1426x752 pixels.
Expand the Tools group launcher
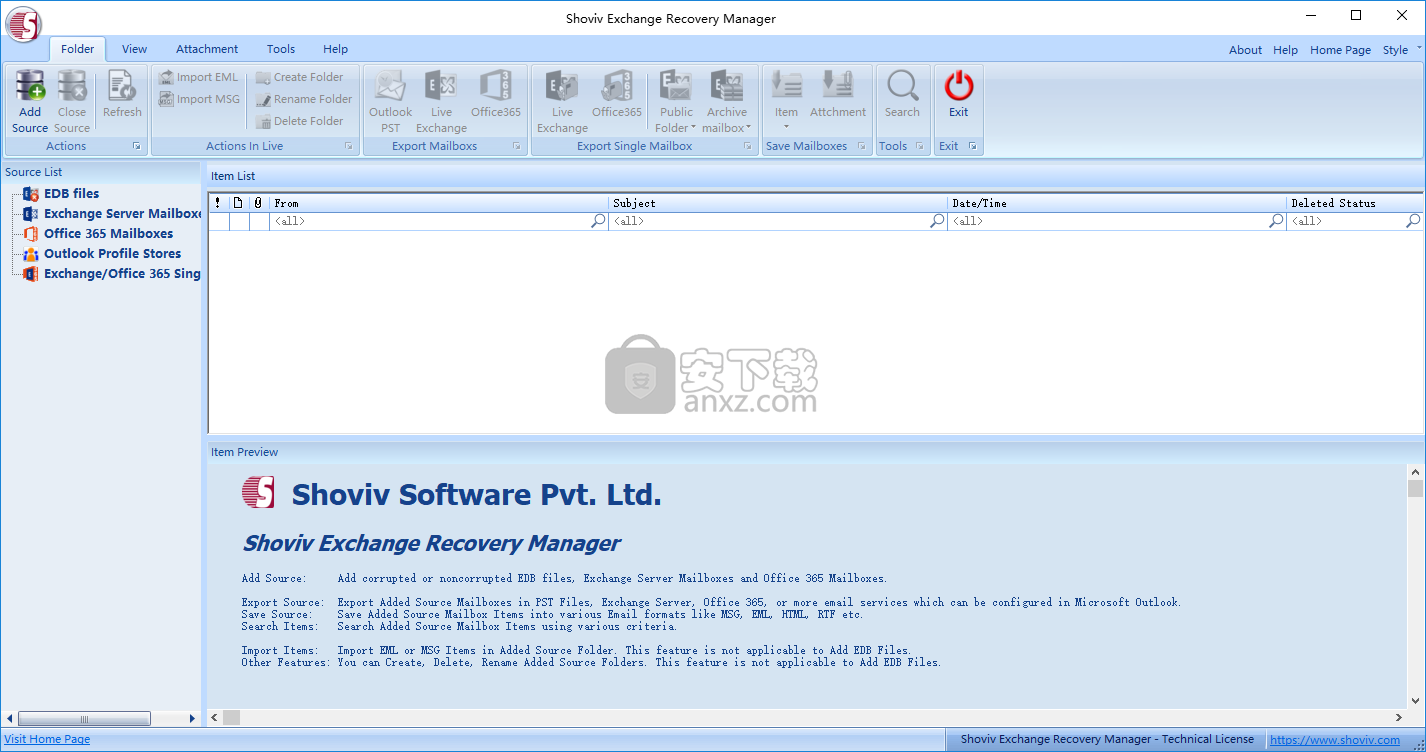pos(918,147)
